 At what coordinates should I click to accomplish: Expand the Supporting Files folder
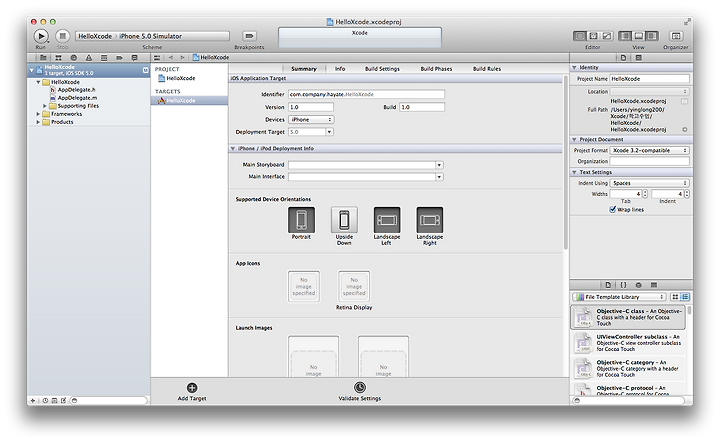45,106
